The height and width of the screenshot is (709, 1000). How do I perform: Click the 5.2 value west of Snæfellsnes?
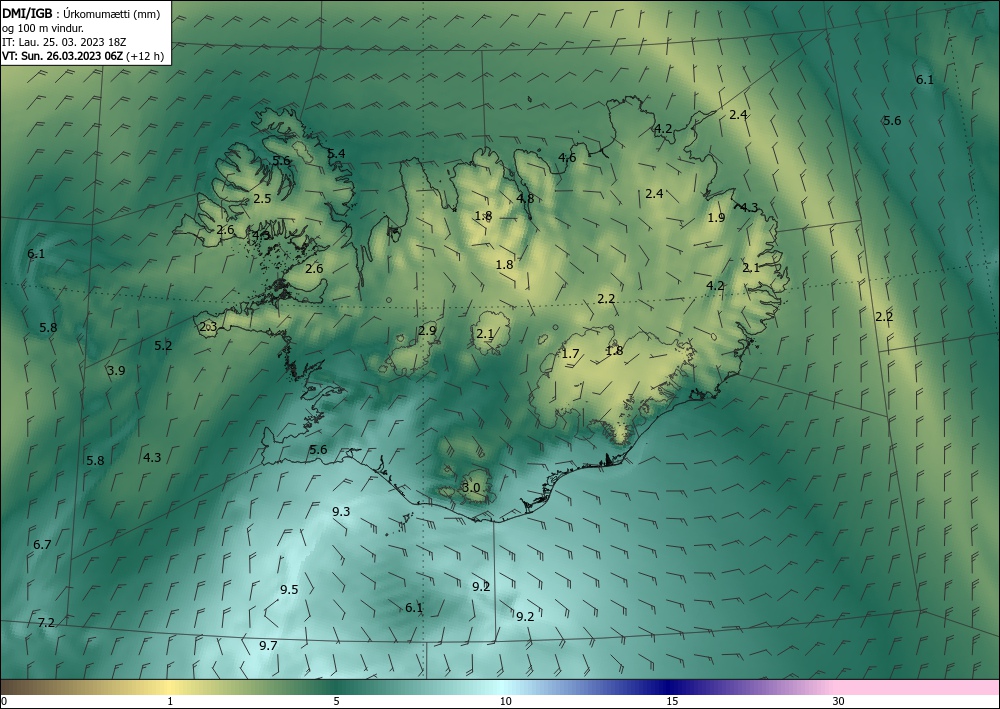pyautogui.click(x=163, y=346)
